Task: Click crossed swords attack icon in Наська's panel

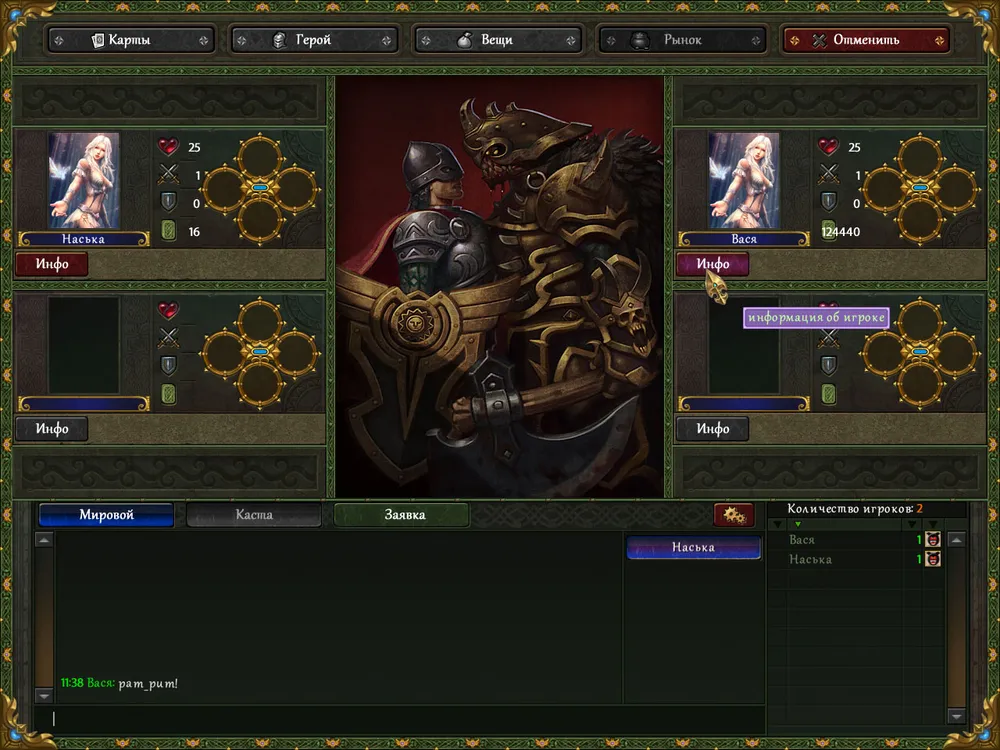Action: tap(168, 175)
